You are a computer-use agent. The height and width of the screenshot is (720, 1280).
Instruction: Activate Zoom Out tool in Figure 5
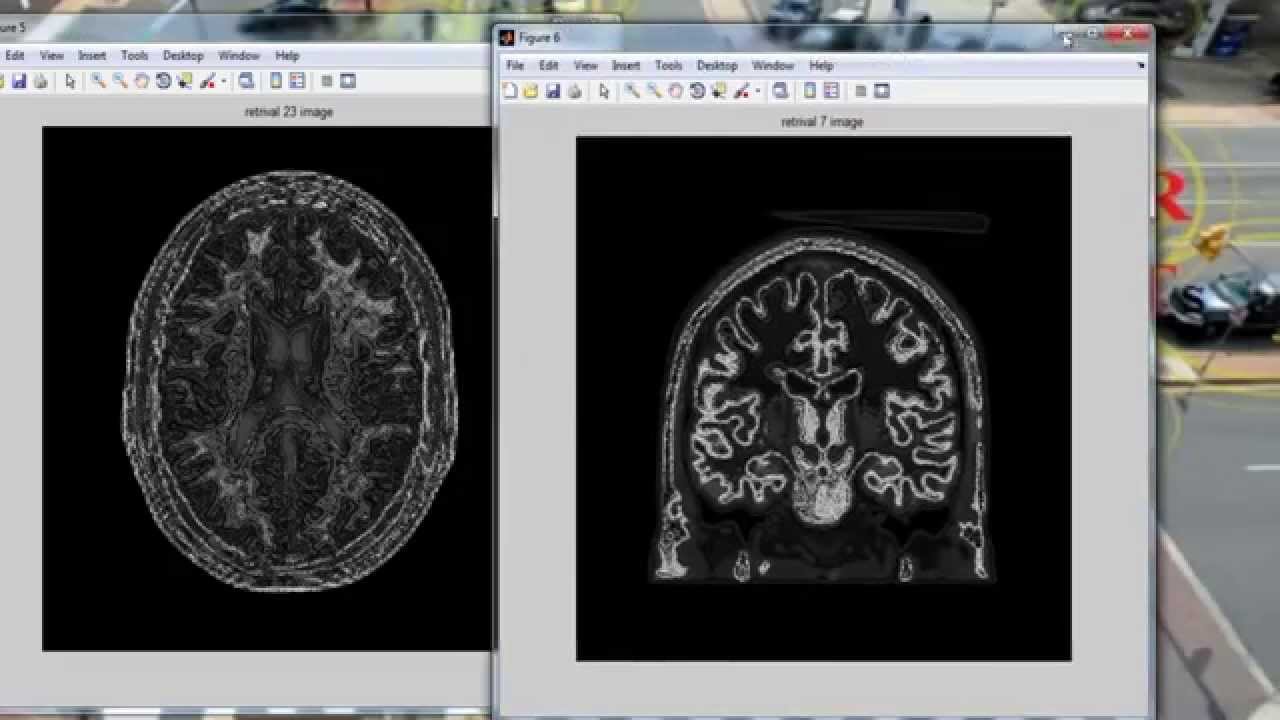point(120,81)
